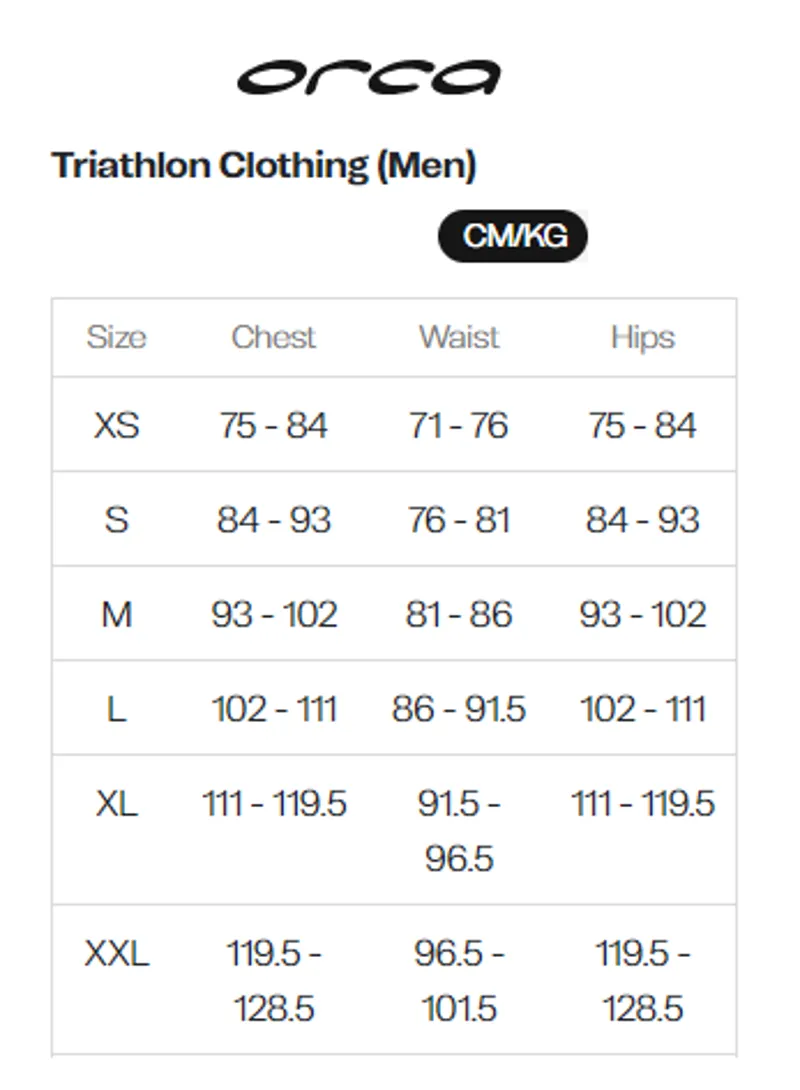Click the Triathlon Clothing (Men) heading
800x1090 pixels.
coord(263,166)
